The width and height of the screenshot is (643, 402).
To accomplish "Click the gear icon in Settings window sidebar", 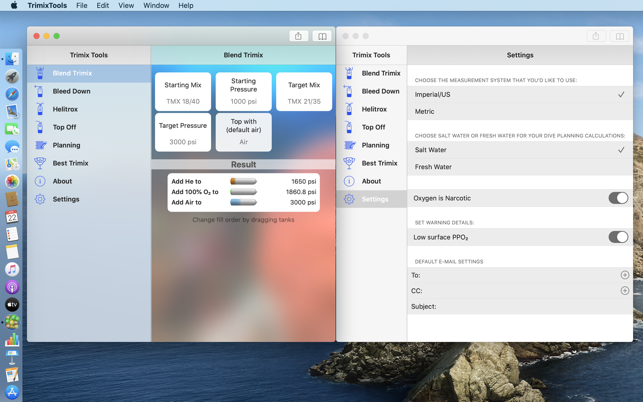I will click(349, 199).
